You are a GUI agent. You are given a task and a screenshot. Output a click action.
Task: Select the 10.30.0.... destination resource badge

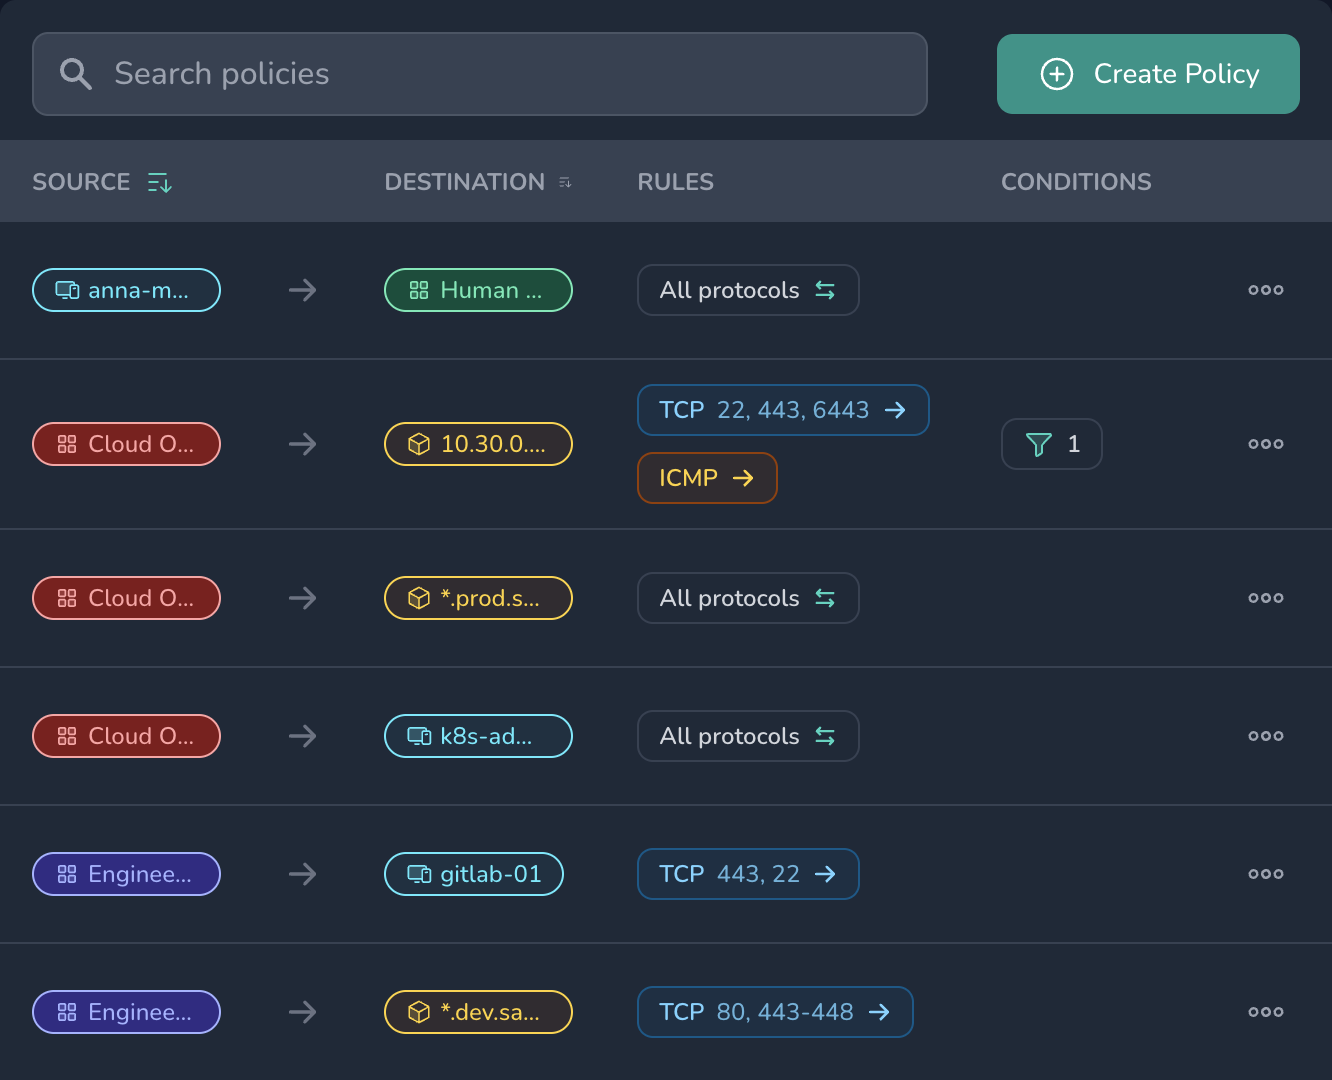click(x=478, y=444)
